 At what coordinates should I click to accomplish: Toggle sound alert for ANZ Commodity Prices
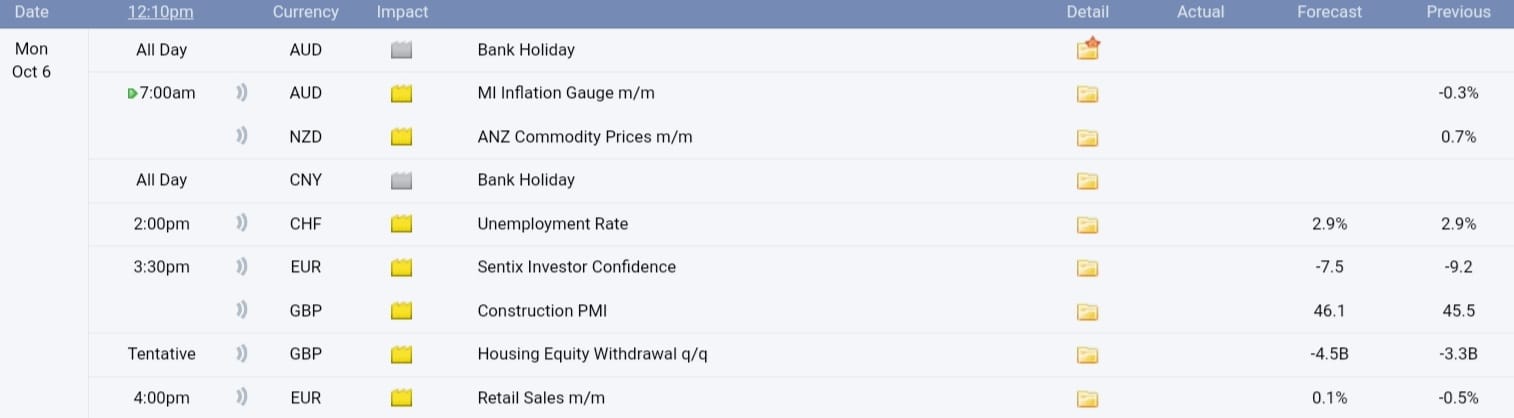[x=241, y=136]
